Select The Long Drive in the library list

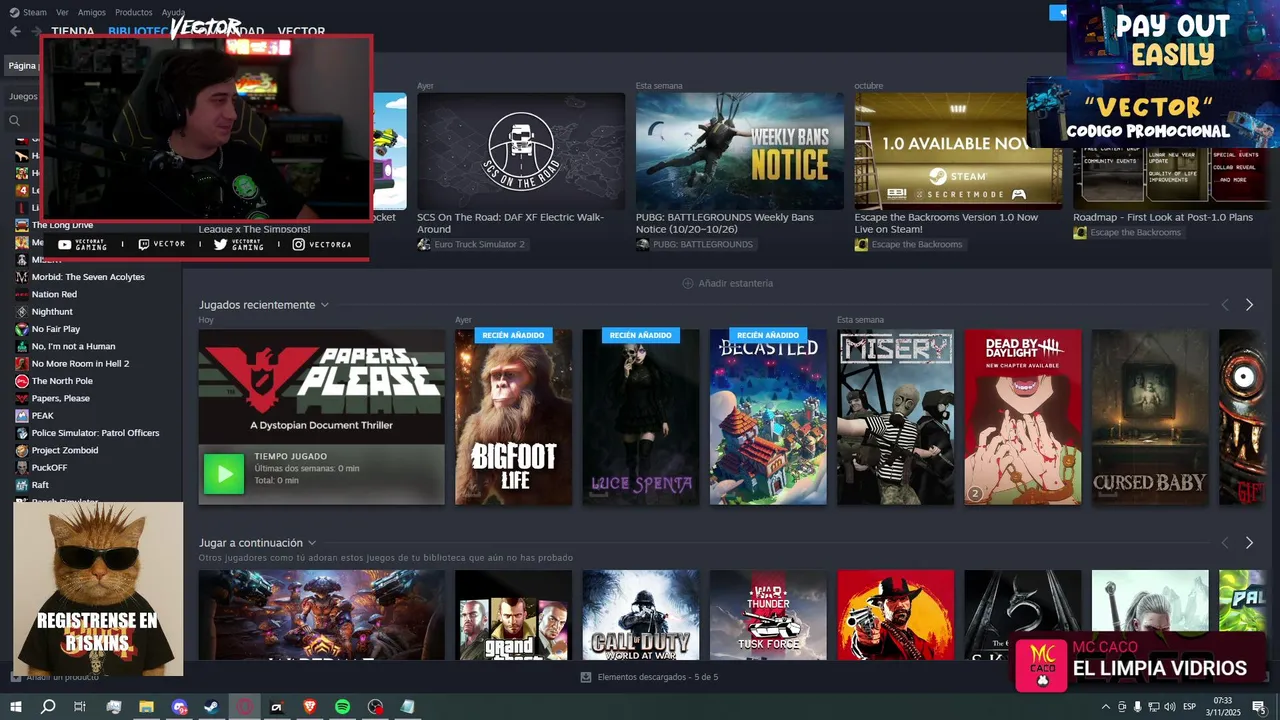click(62, 225)
